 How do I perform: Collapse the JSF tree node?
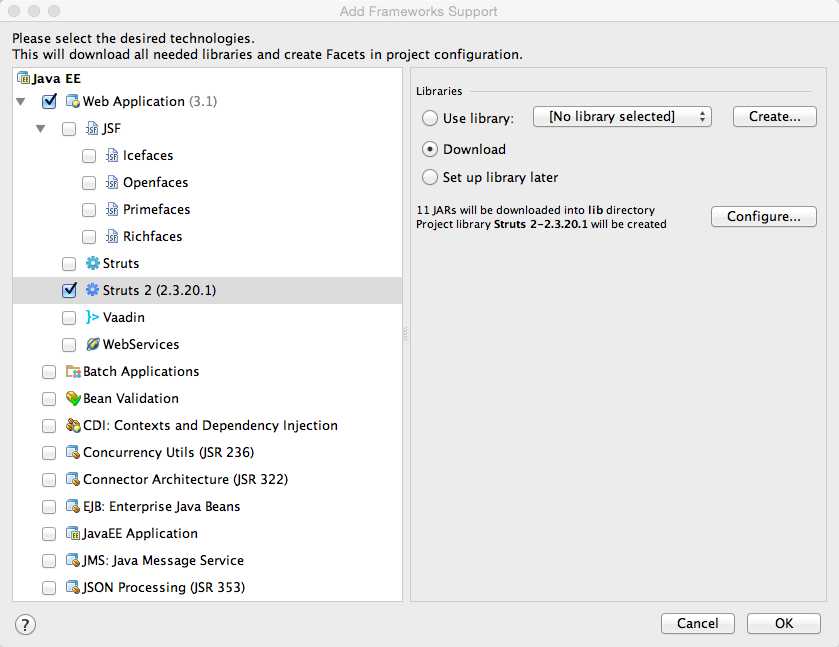[41, 128]
